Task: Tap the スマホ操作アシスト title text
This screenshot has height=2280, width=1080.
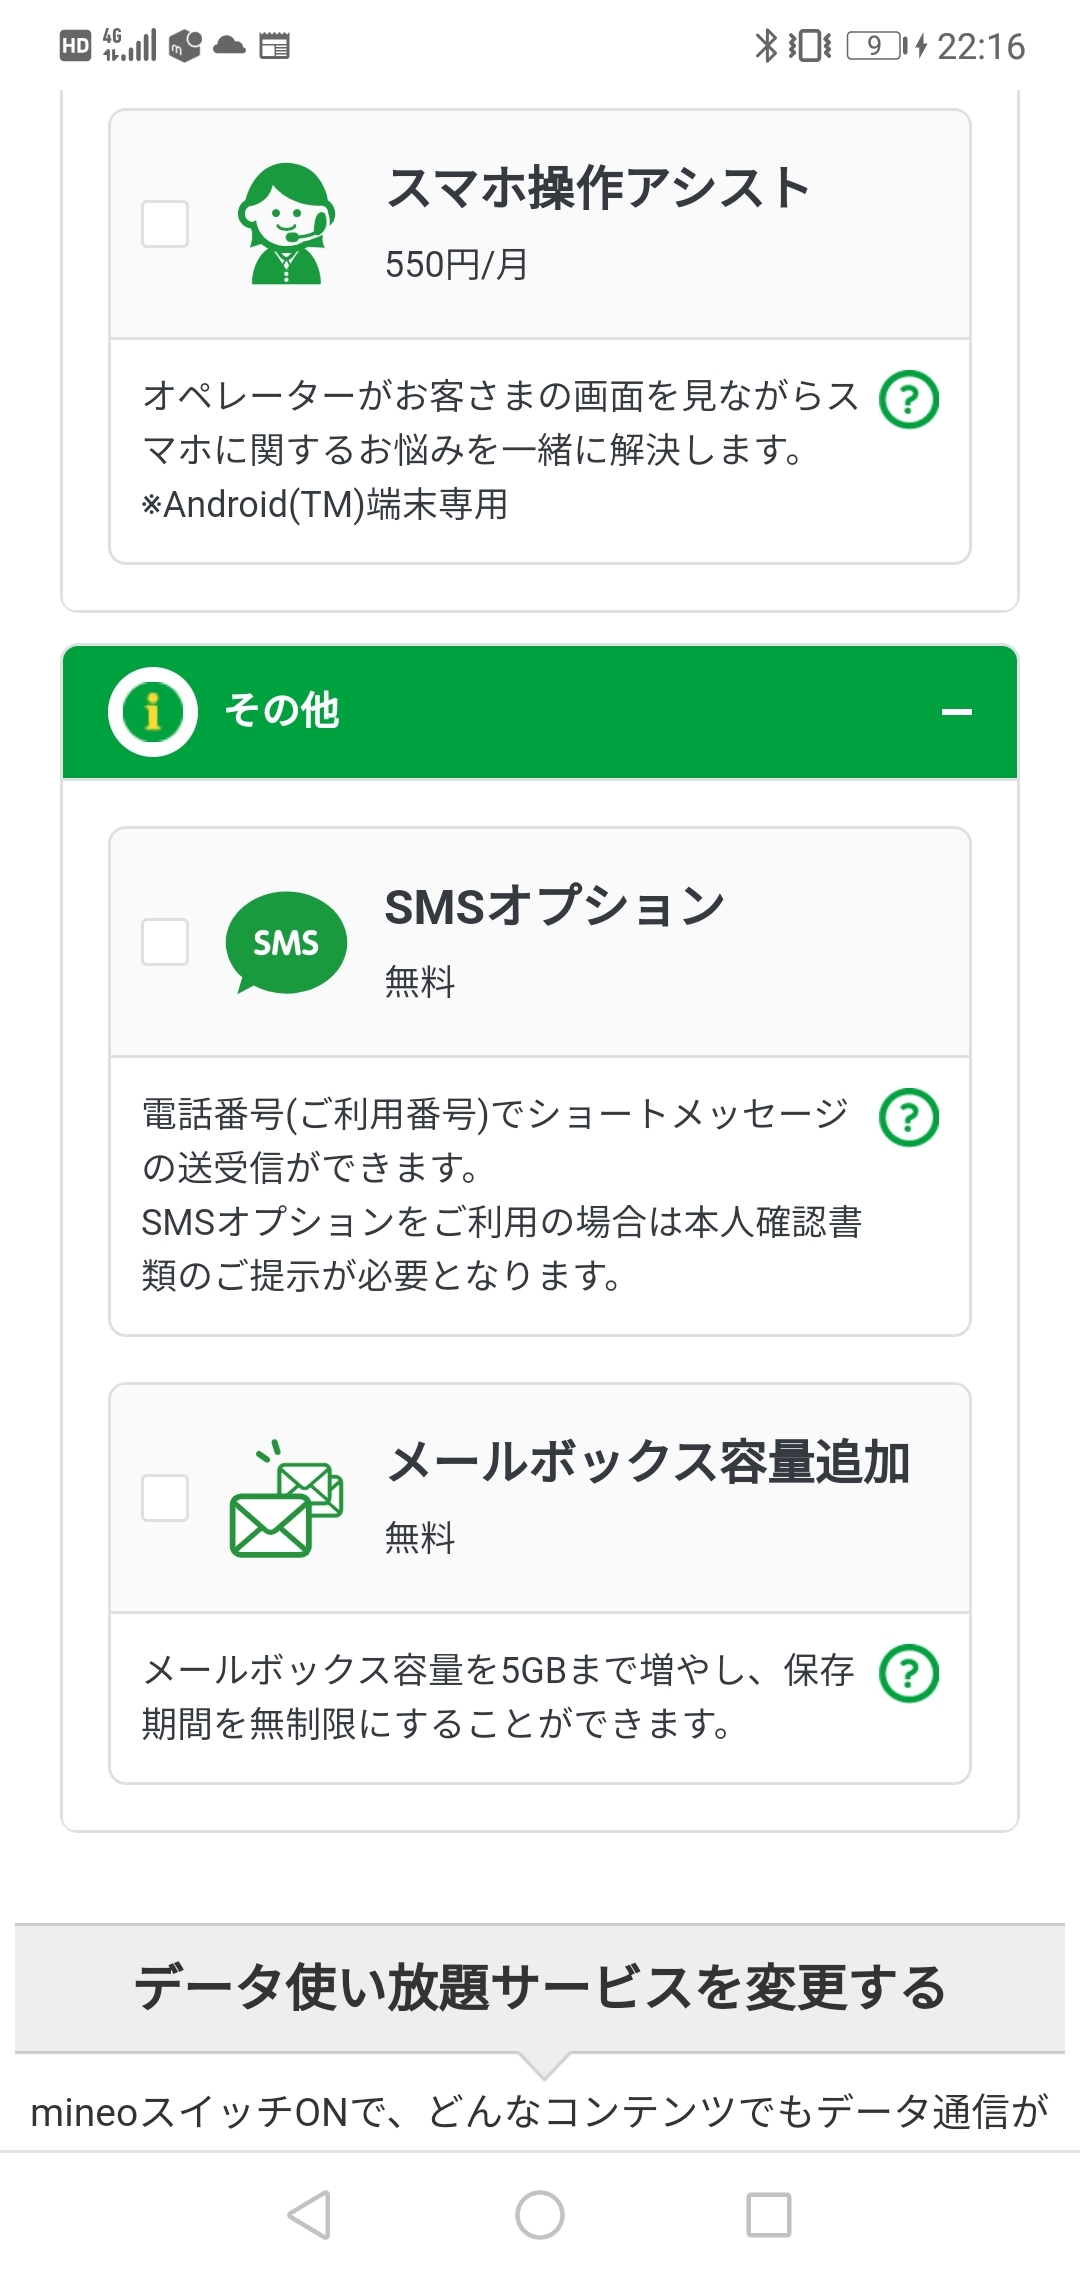Action: 598,189
